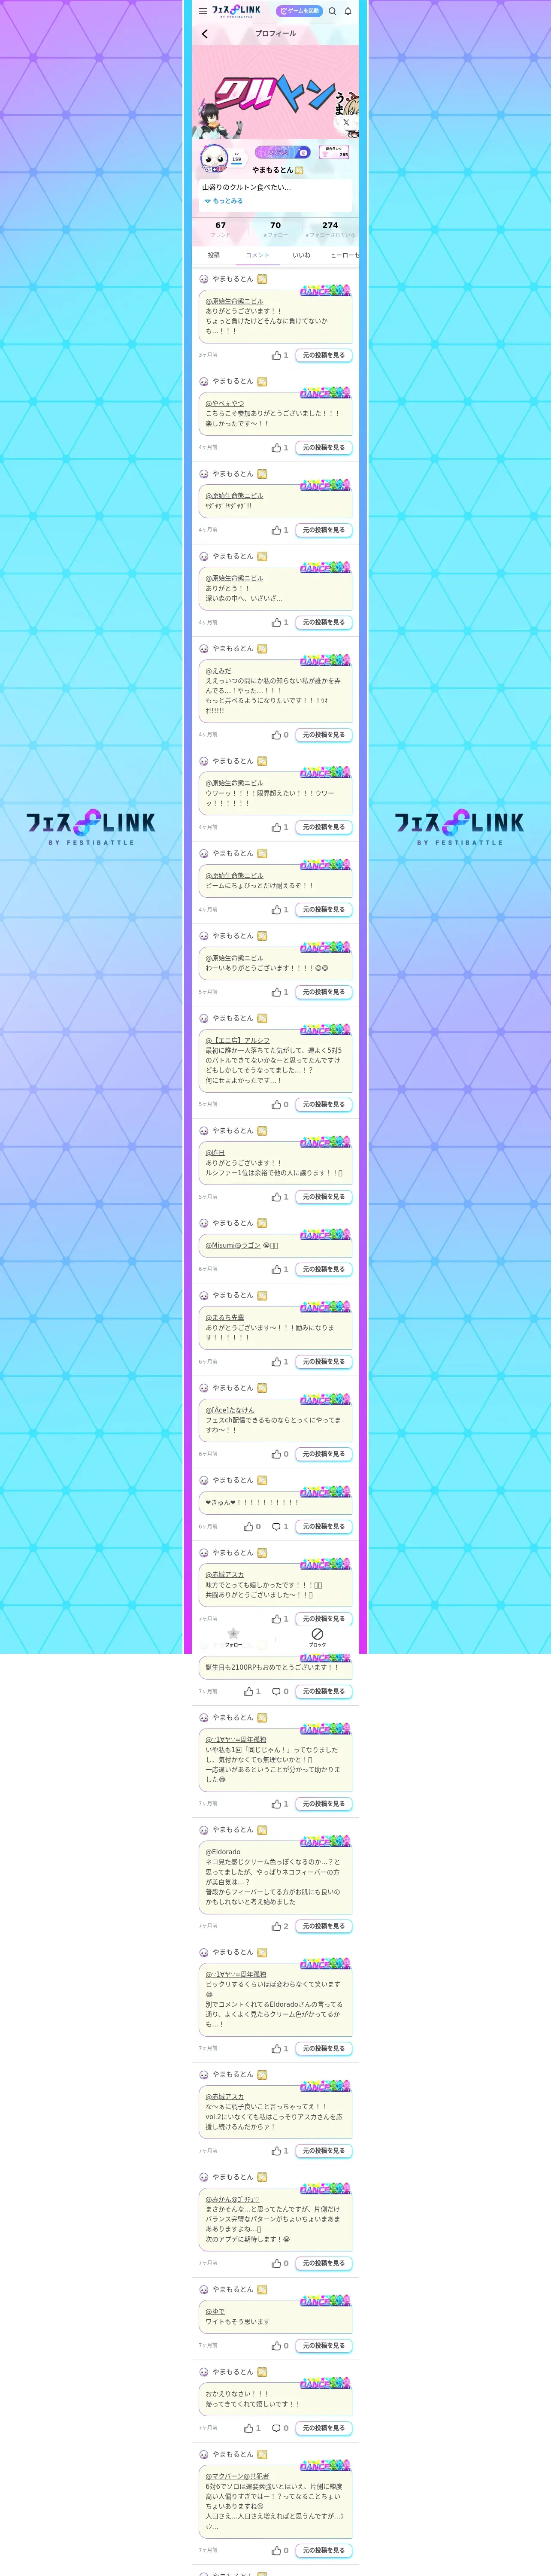This screenshot has width=551, height=2576.
Task: Expand bio with もっとみる
Action: (224, 201)
